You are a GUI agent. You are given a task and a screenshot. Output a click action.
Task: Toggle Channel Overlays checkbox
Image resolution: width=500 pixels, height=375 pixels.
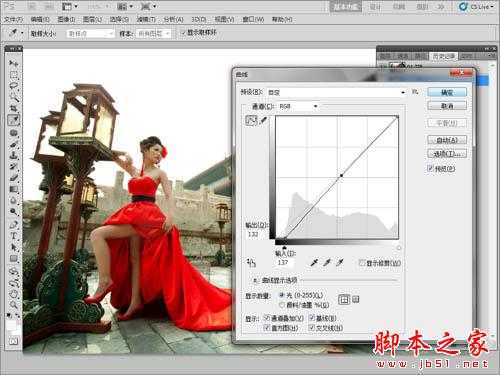pos(267,318)
